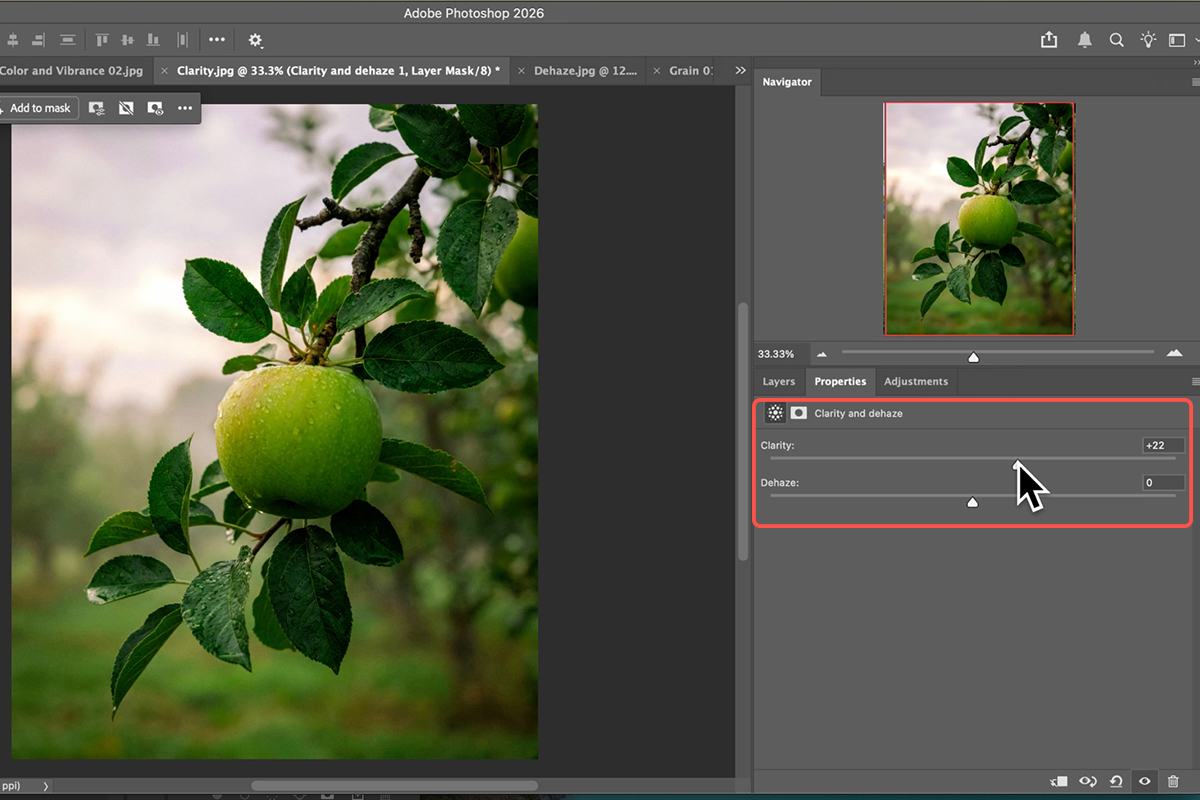Image resolution: width=1200 pixels, height=800 pixels.
Task: Toggle layer visibility eye in Properties
Action: (1145, 781)
